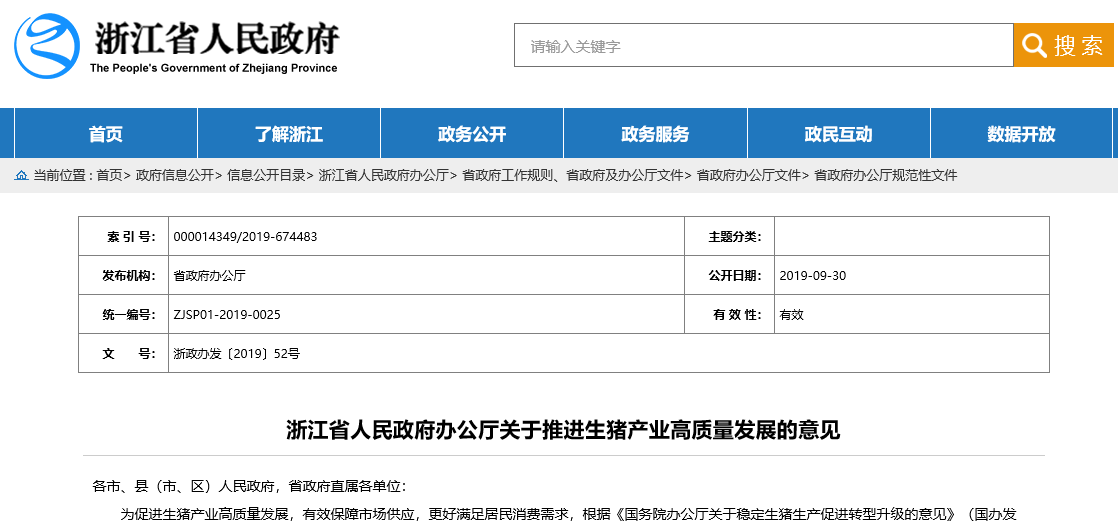Open the 信息公开目录 breadcrumb link
Viewport: 1118px width, 527px height.
pos(266,175)
